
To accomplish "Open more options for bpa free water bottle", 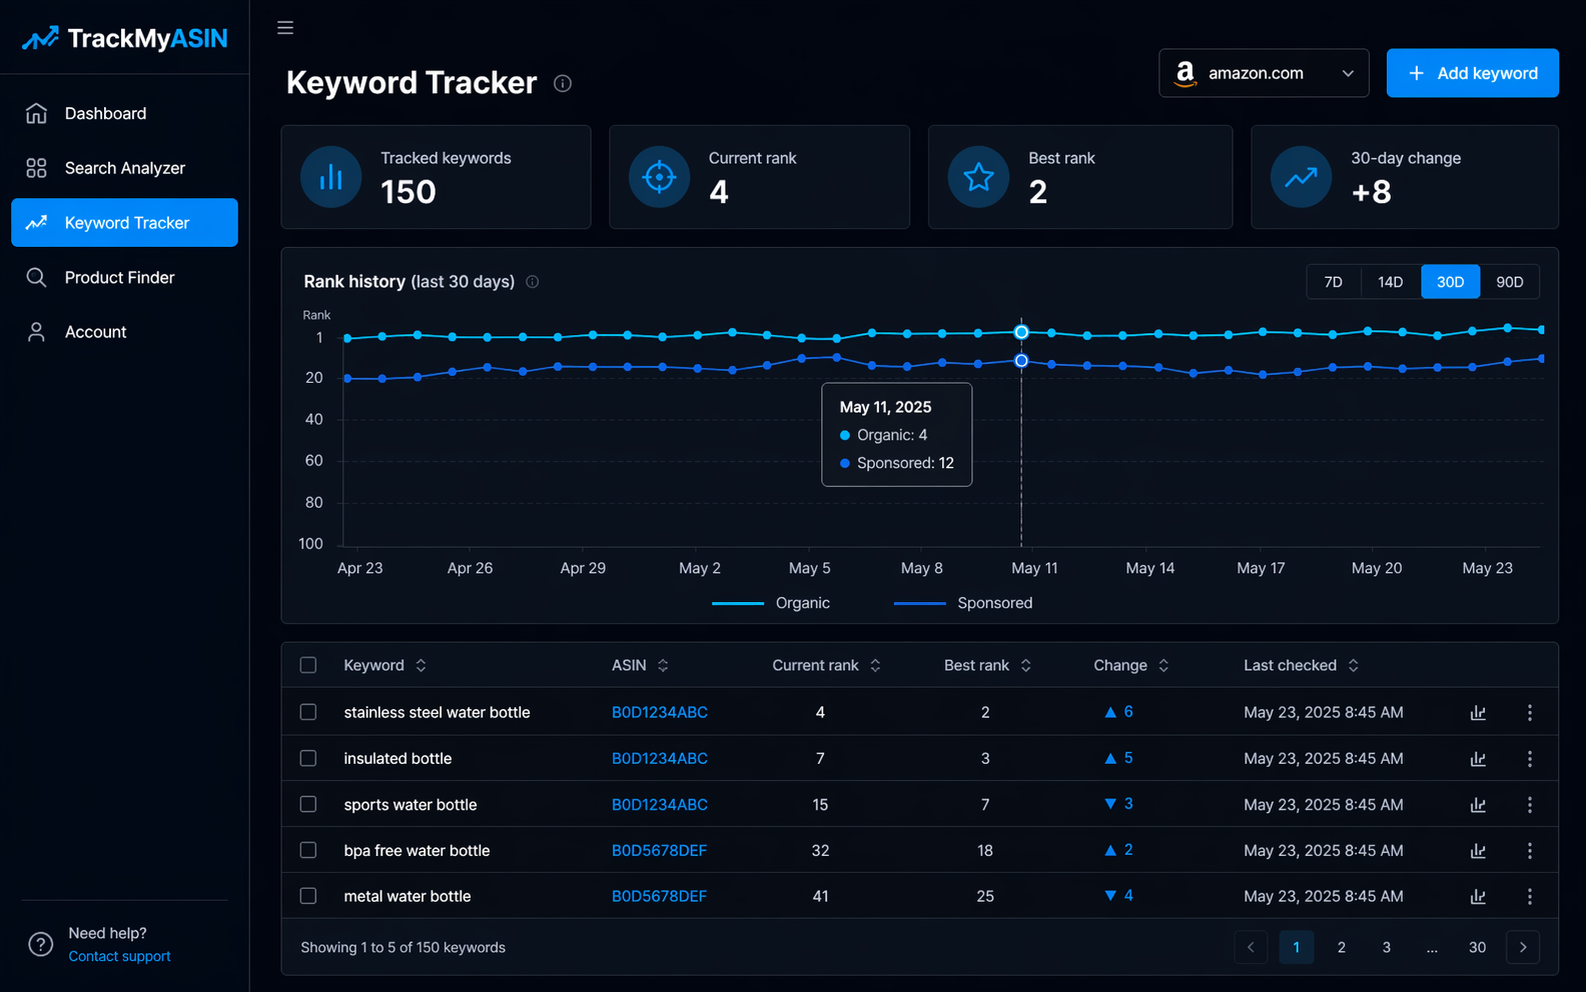I will pyautogui.click(x=1530, y=851).
